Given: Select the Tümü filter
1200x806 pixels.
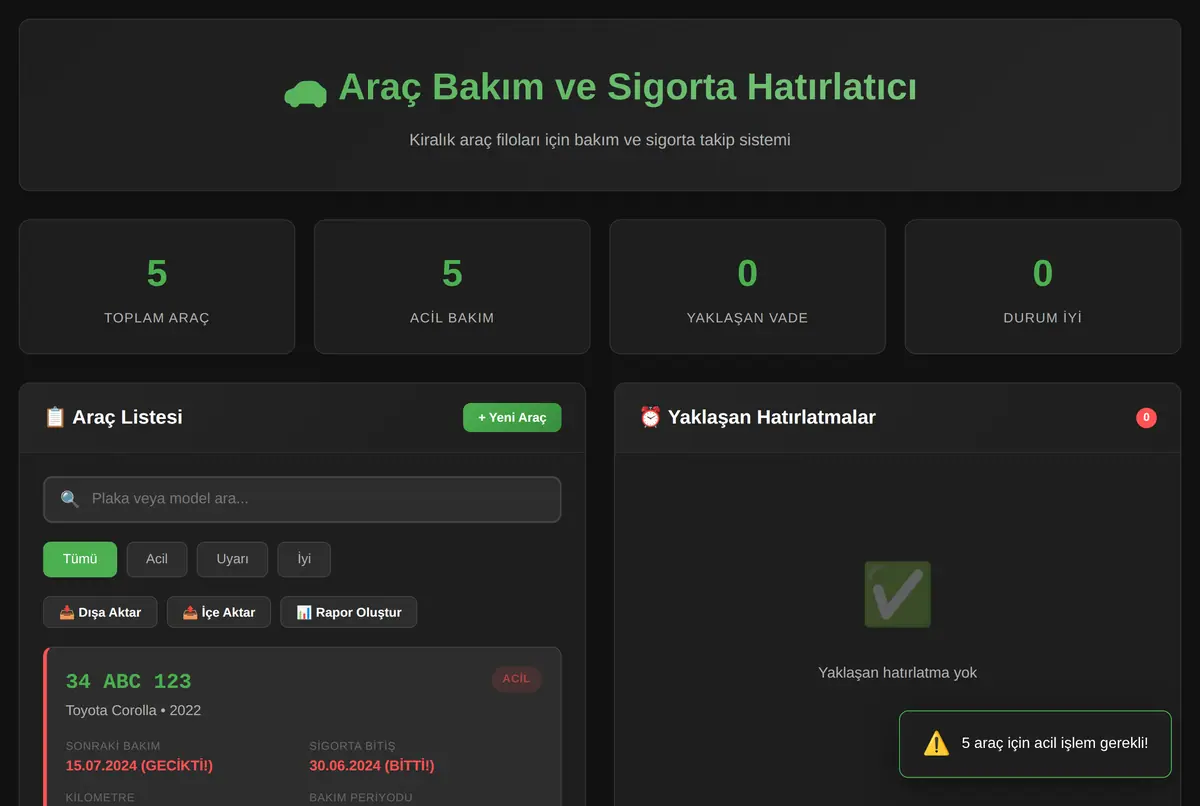Looking at the screenshot, I should pyautogui.click(x=80, y=559).
